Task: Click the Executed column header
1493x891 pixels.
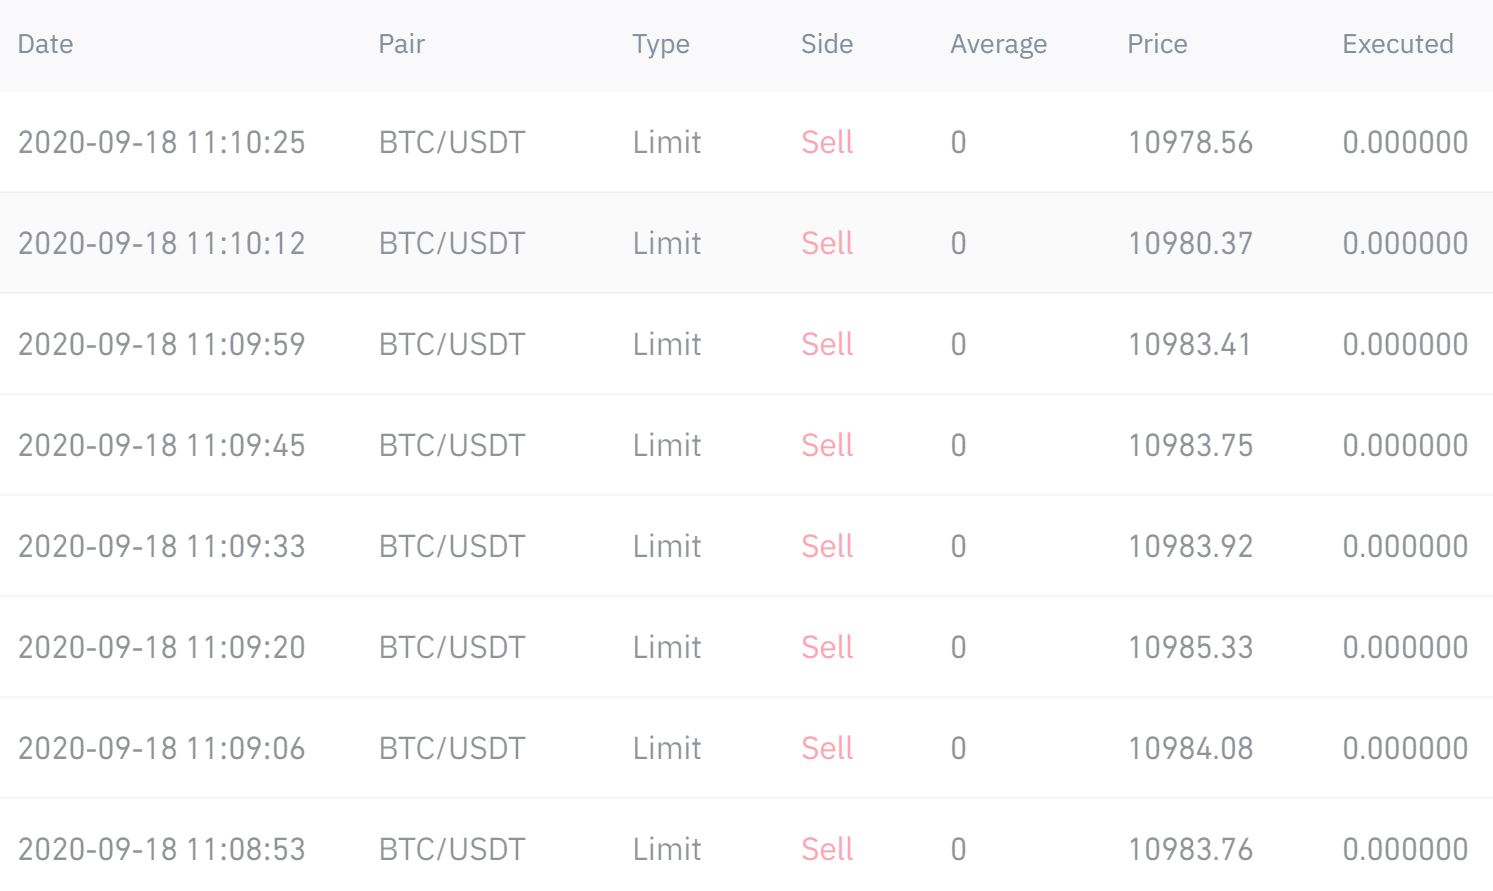Action: click(x=1397, y=44)
